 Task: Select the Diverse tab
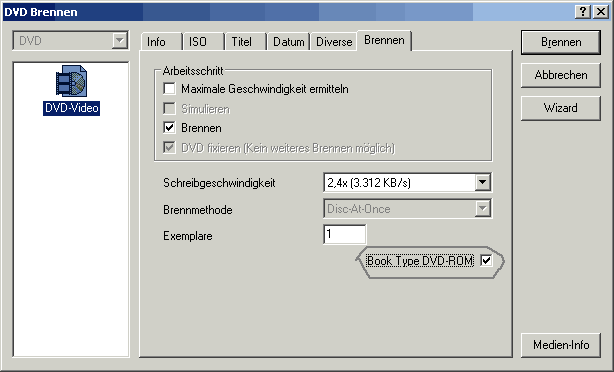[334, 42]
